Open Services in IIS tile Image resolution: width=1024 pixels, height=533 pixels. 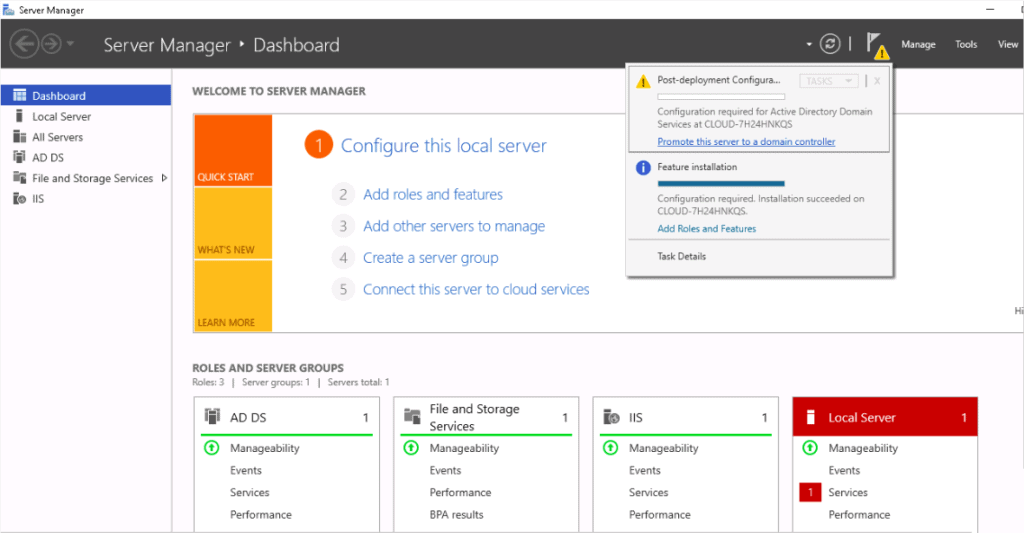click(x=648, y=493)
